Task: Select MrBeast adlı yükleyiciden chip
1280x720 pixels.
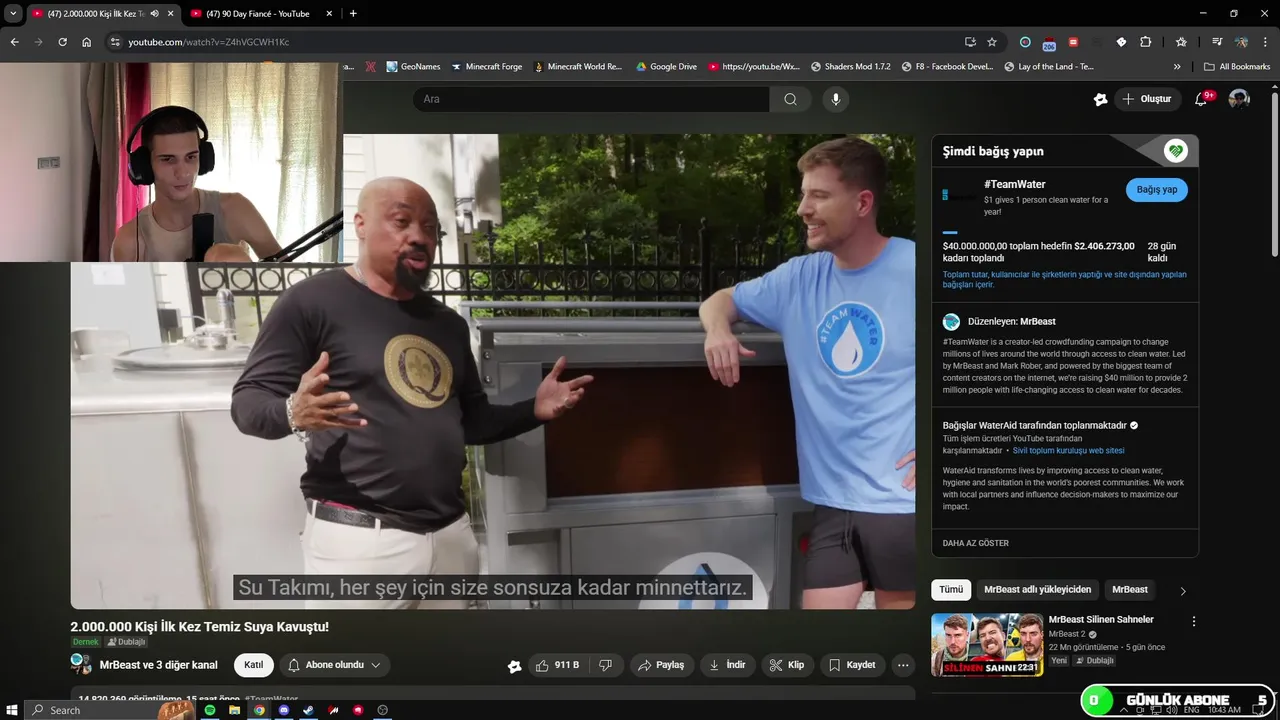Action: (x=1037, y=590)
